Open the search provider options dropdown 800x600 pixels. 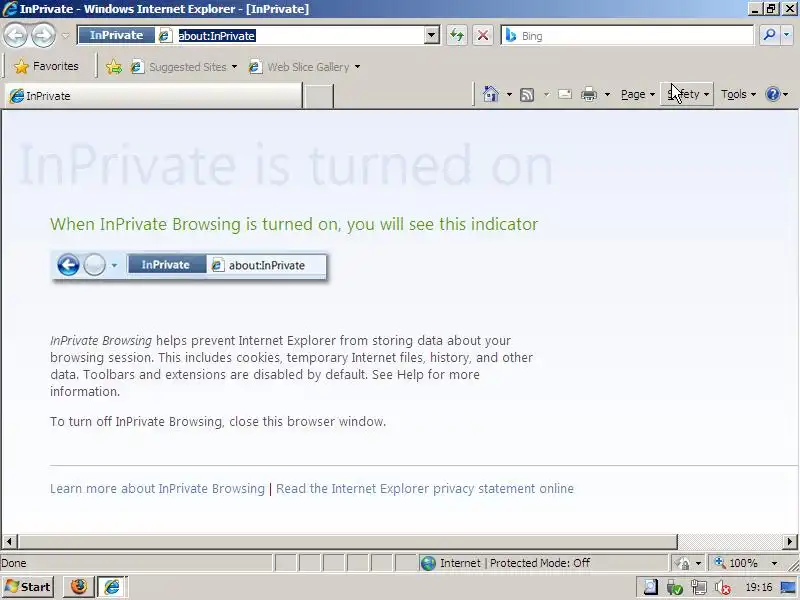tap(786, 35)
